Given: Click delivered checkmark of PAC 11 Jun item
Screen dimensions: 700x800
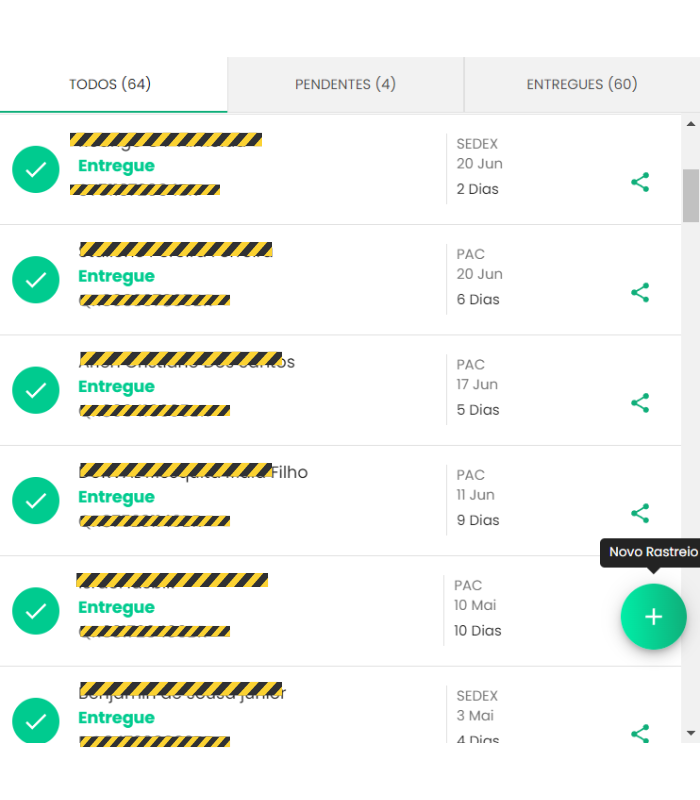Looking at the screenshot, I should pyautogui.click(x=36, y=501).
